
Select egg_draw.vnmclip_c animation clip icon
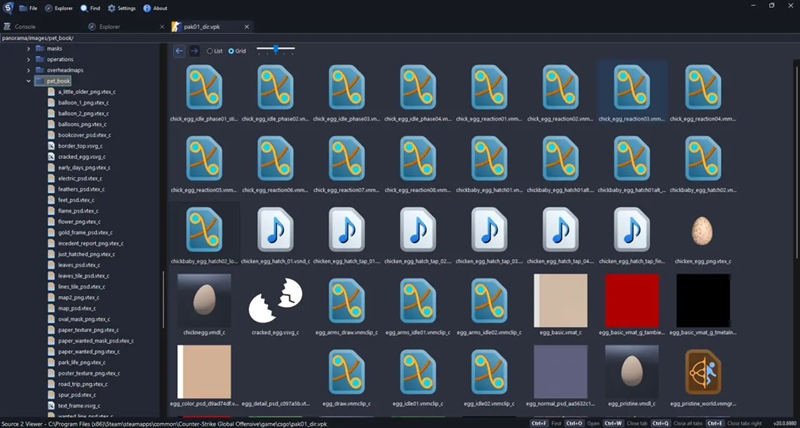click(x=346, y=372)
